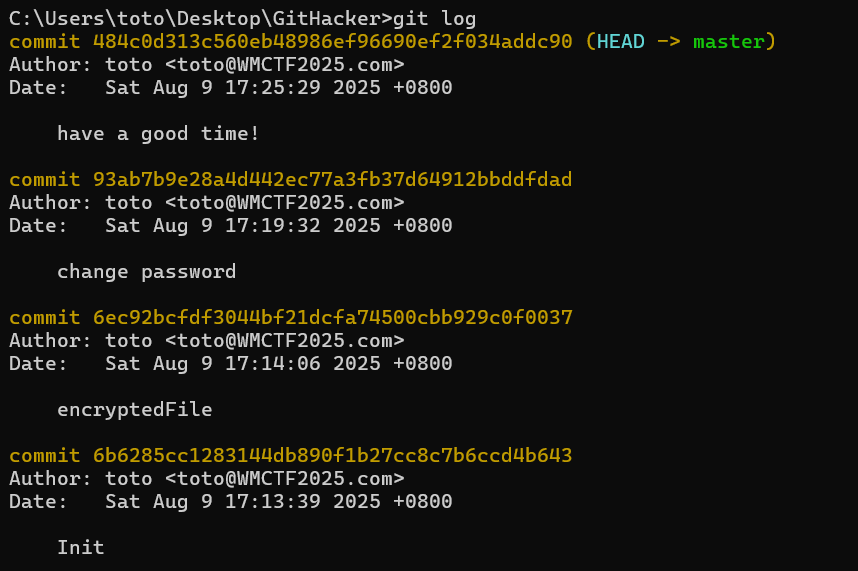Screen dimensions: 858x571
Task: Click the commit hash starting with 484c0d31
Action: (332, 42)
